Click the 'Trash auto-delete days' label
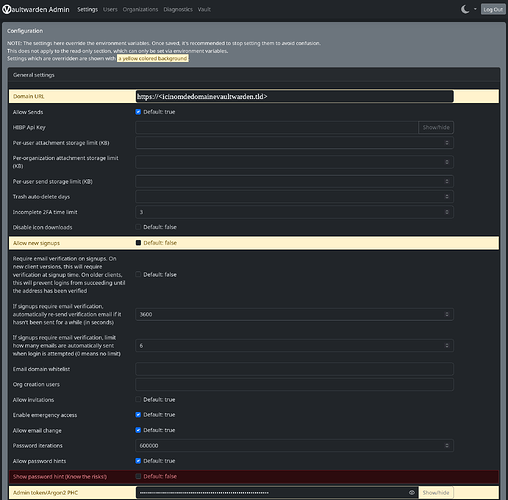Image resolution: width=508 pixels, height=500 pixels. pyautogui.click(x=41, y=197)
